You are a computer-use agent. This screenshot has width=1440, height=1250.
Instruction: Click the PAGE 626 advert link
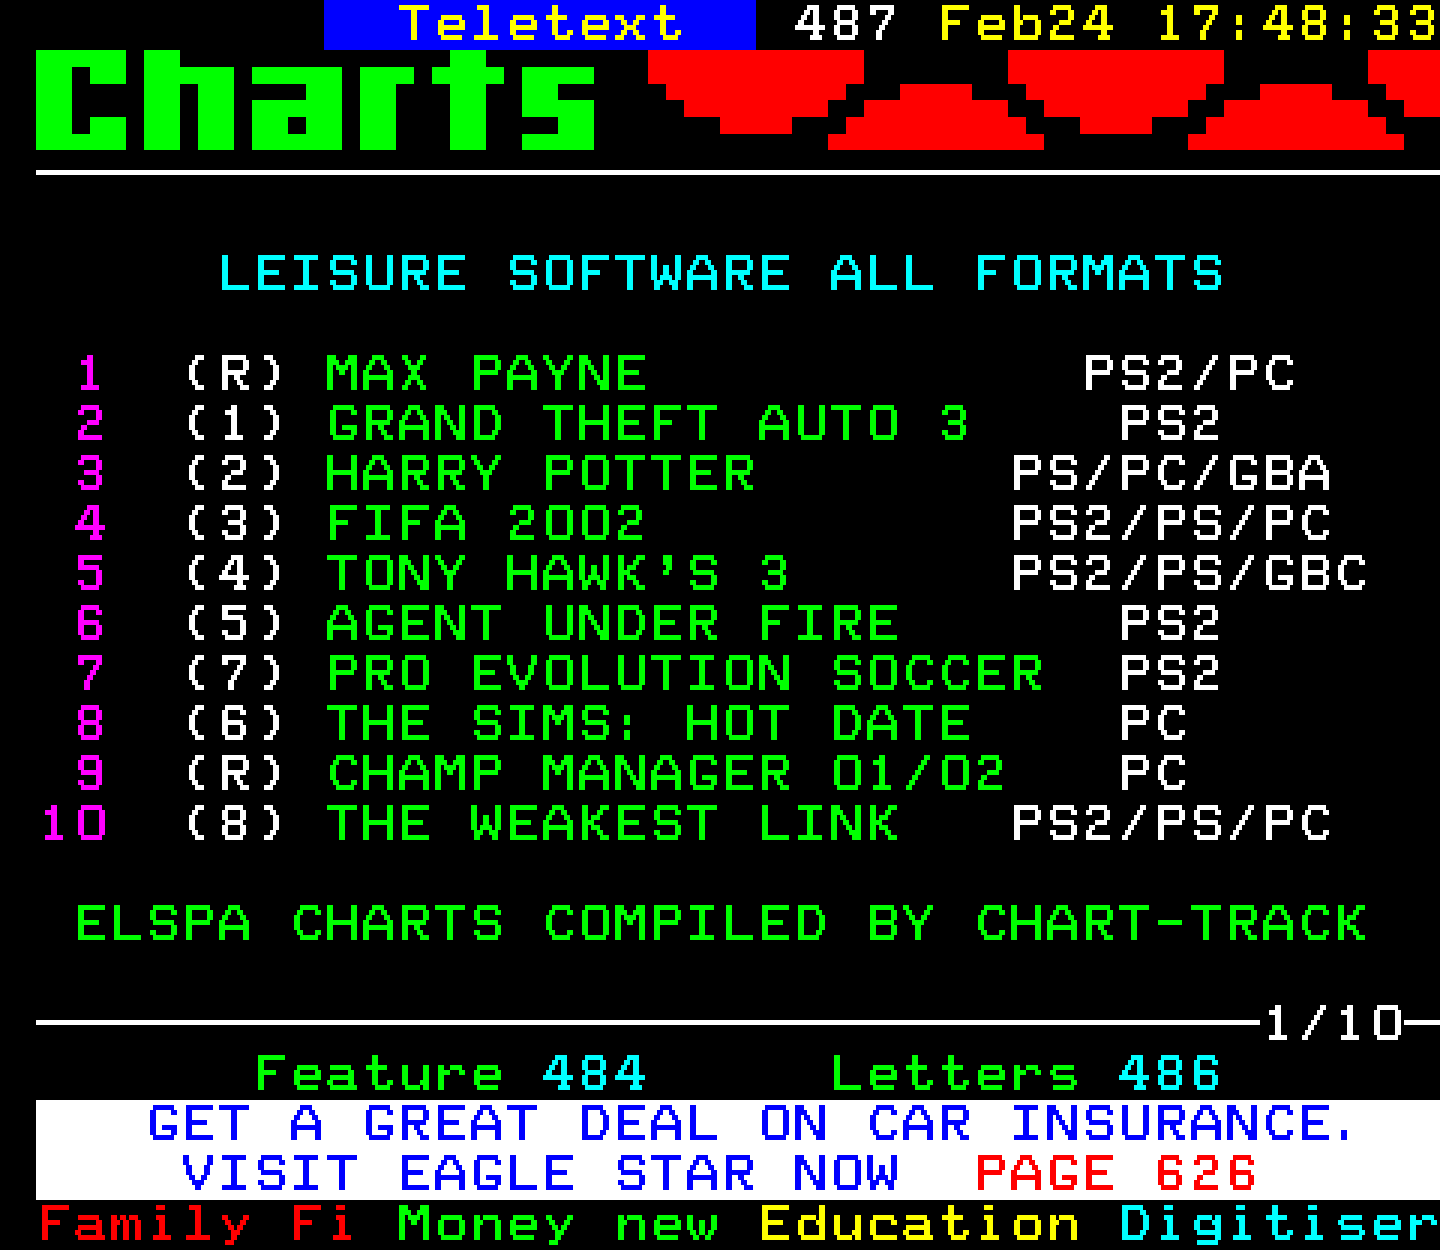click(x=1115, y=1173)
